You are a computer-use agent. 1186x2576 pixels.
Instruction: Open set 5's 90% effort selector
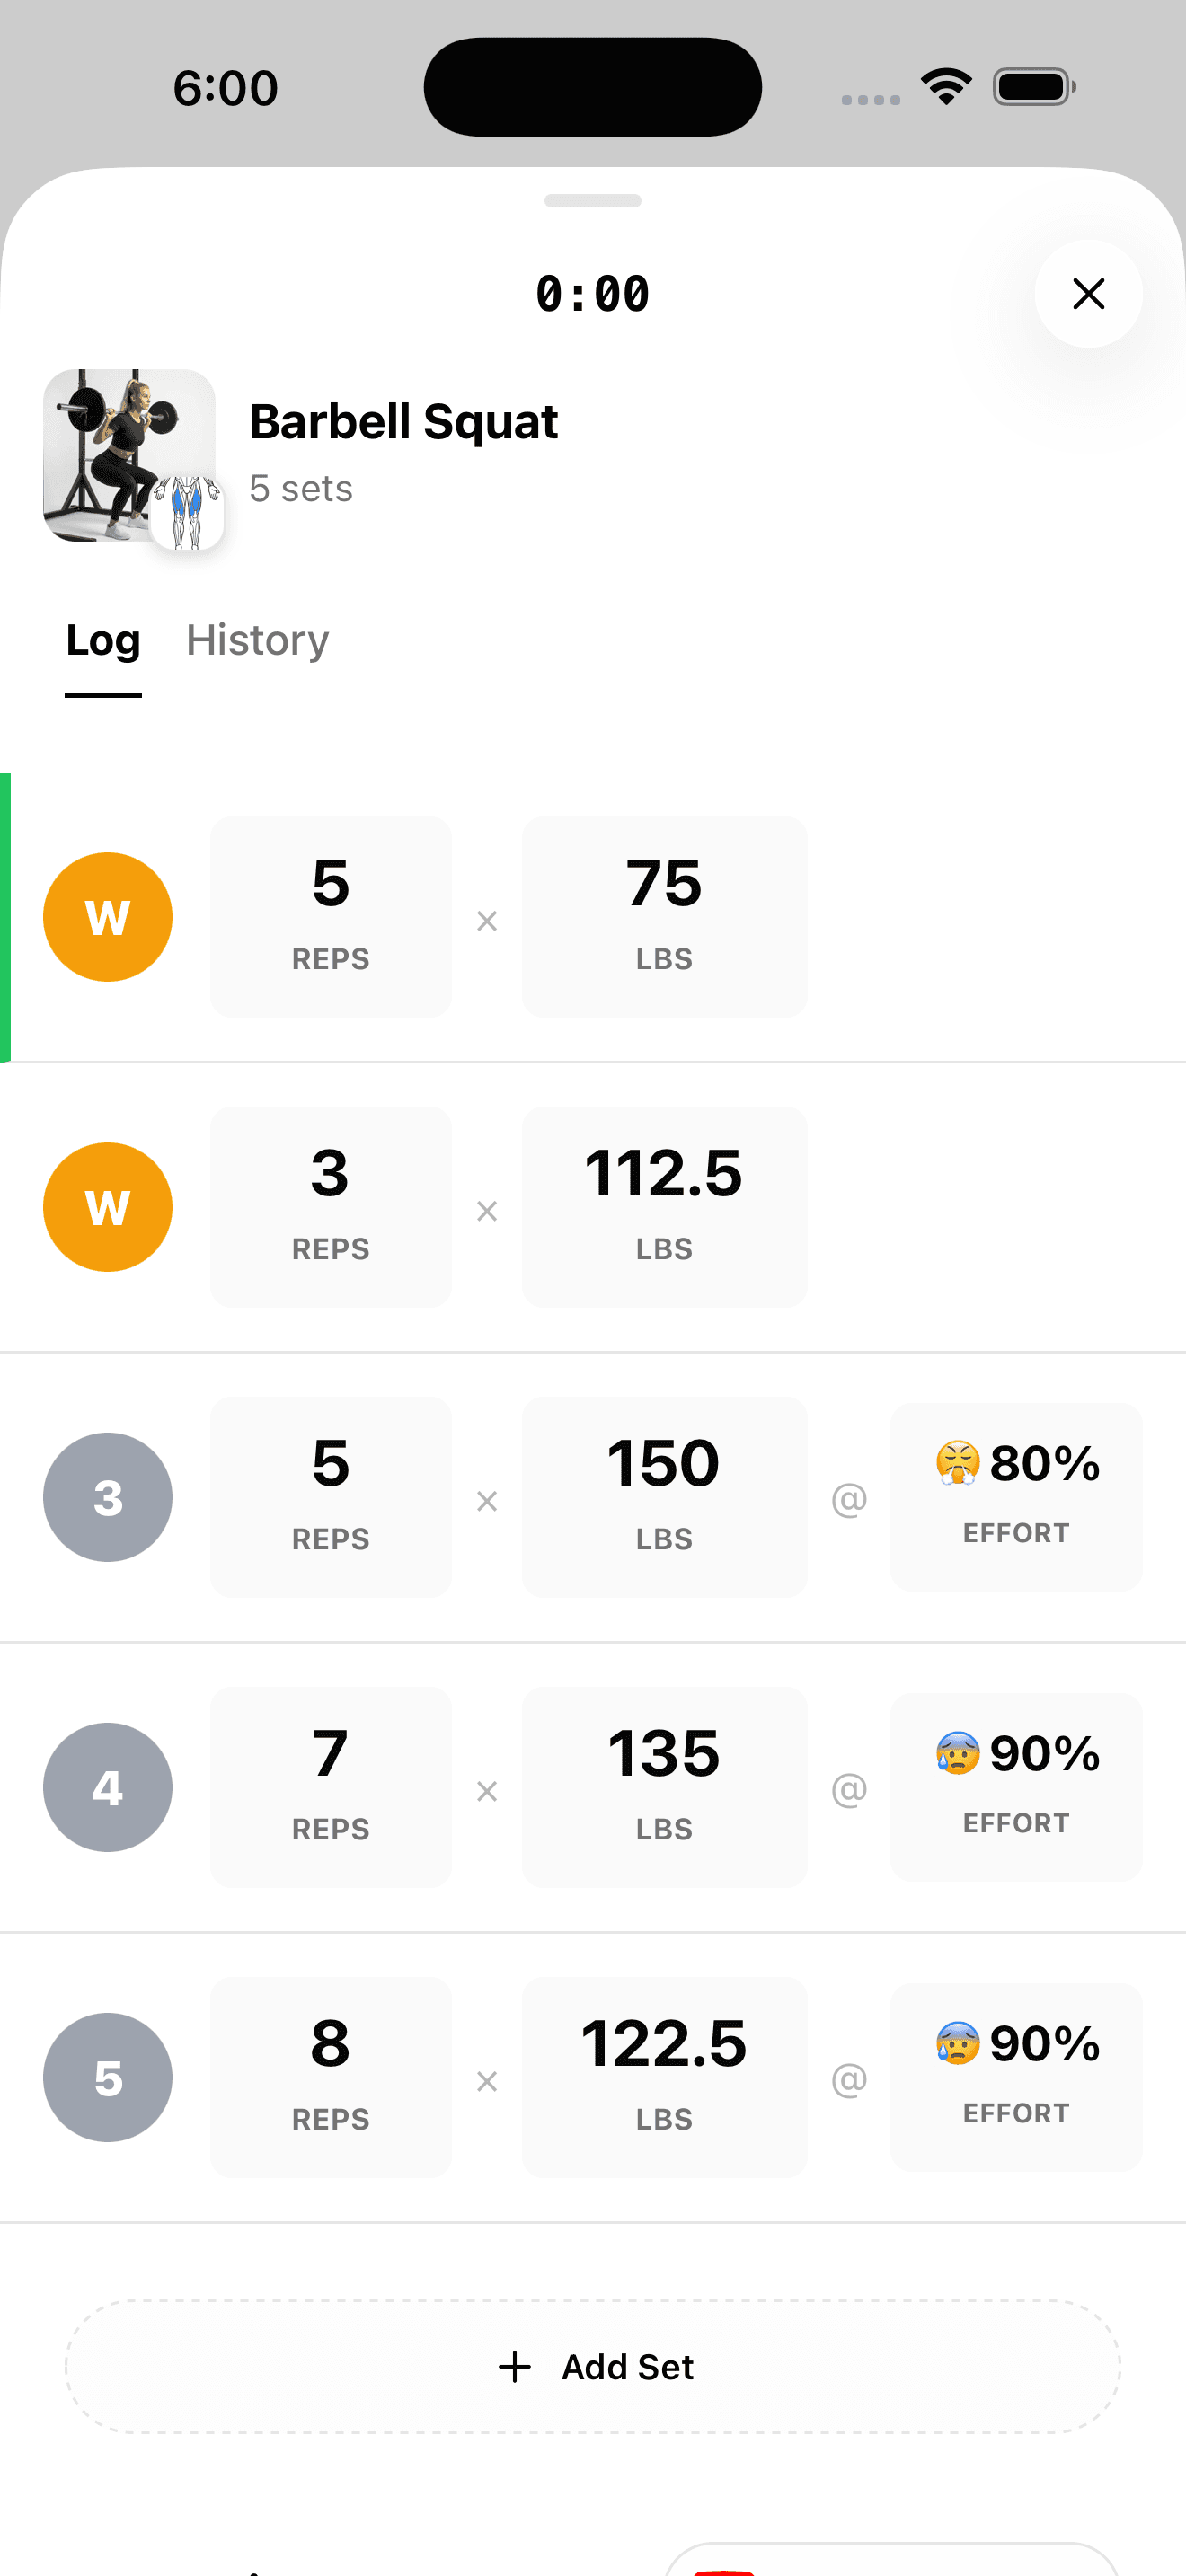coord(1016,2077)
